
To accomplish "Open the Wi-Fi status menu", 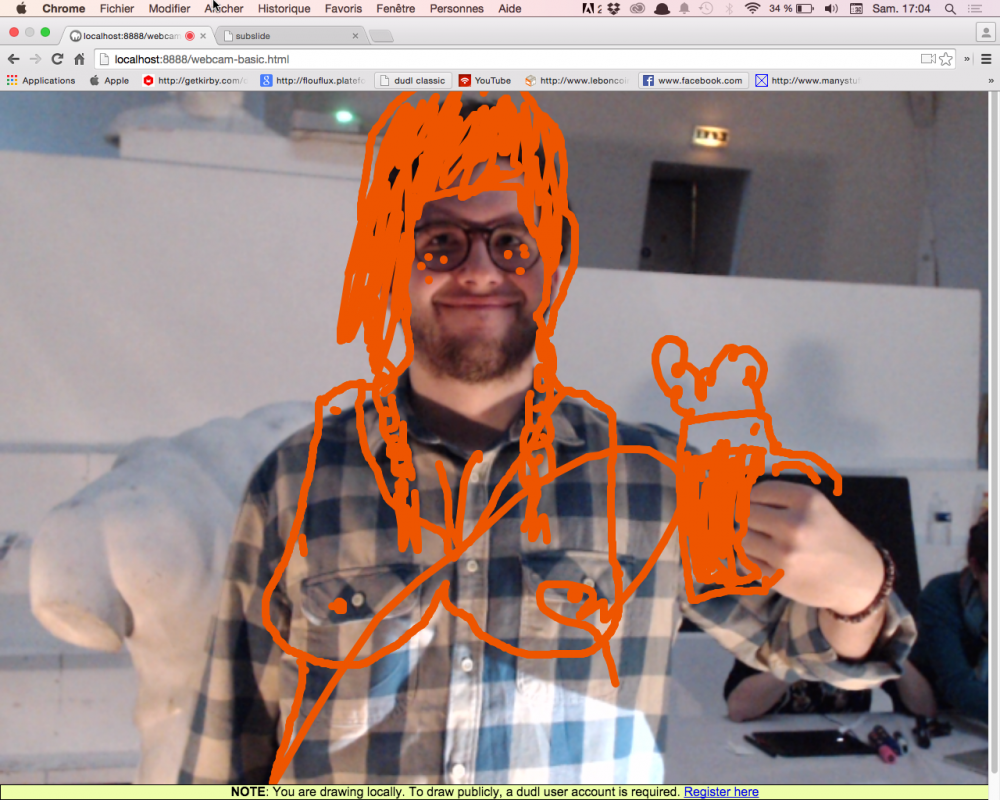I will pyautogui.click(x=753, y=8).
